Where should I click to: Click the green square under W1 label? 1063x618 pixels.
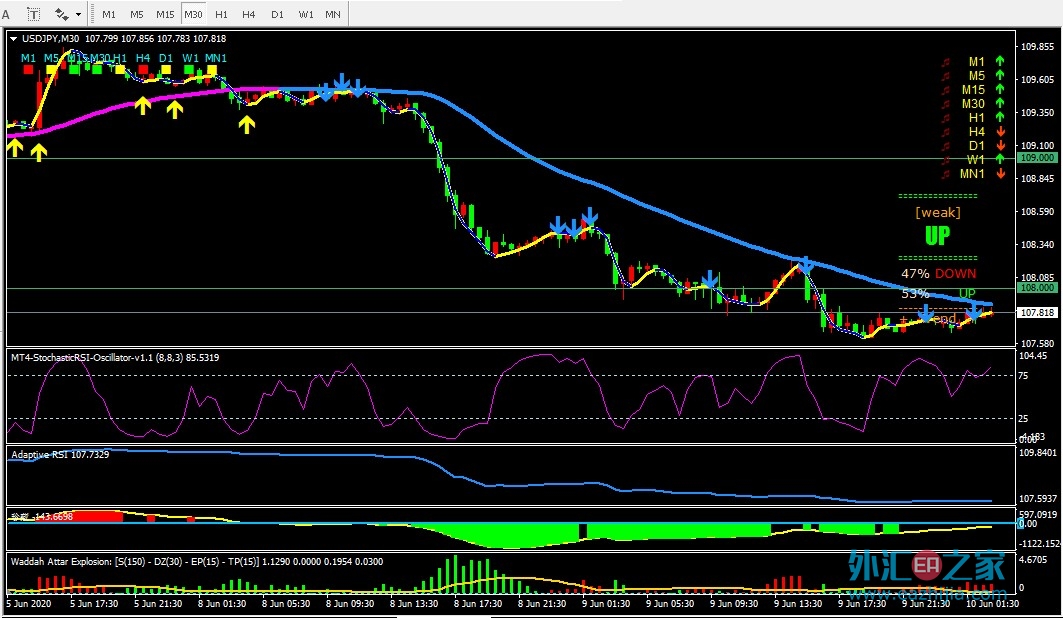point(190,69)
